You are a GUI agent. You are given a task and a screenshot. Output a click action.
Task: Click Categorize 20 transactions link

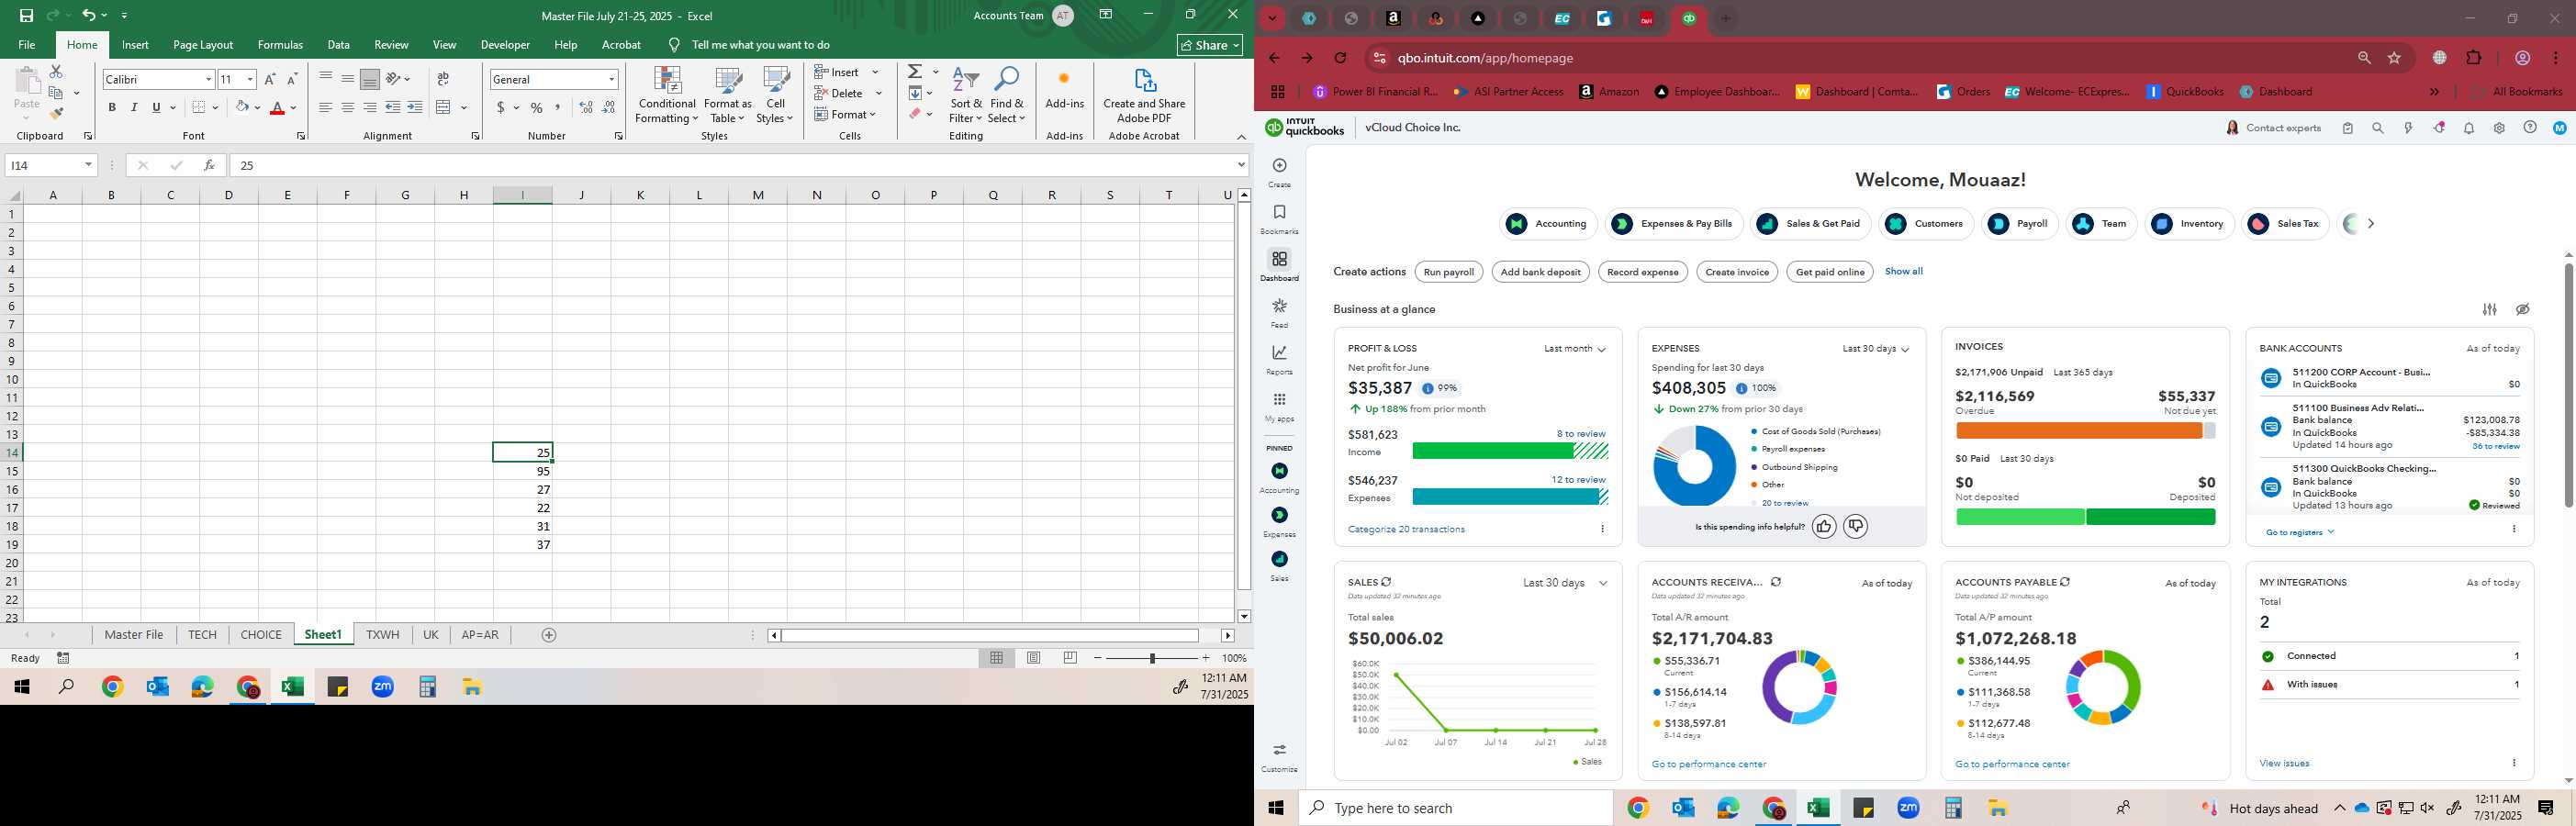pyautogui.click(x=1406, y=529)
